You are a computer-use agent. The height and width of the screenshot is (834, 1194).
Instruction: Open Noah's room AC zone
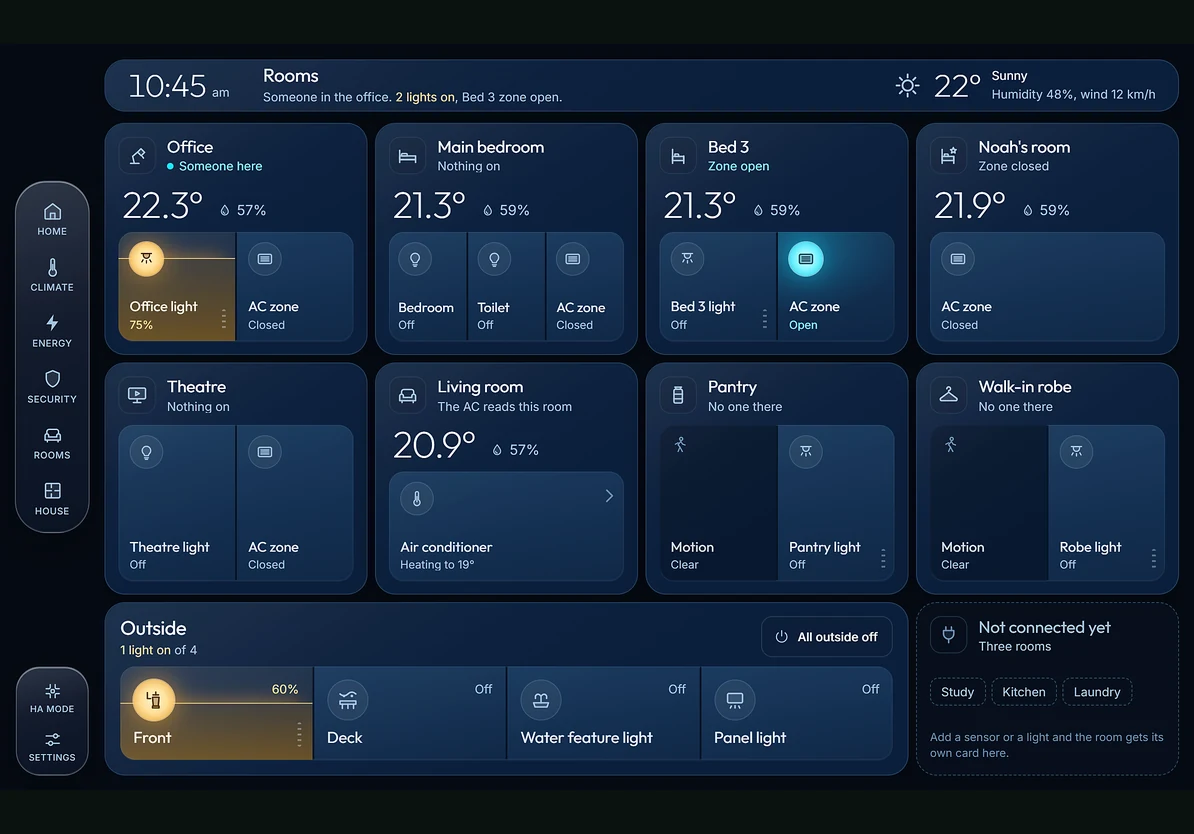click(x=1047, y=286)
